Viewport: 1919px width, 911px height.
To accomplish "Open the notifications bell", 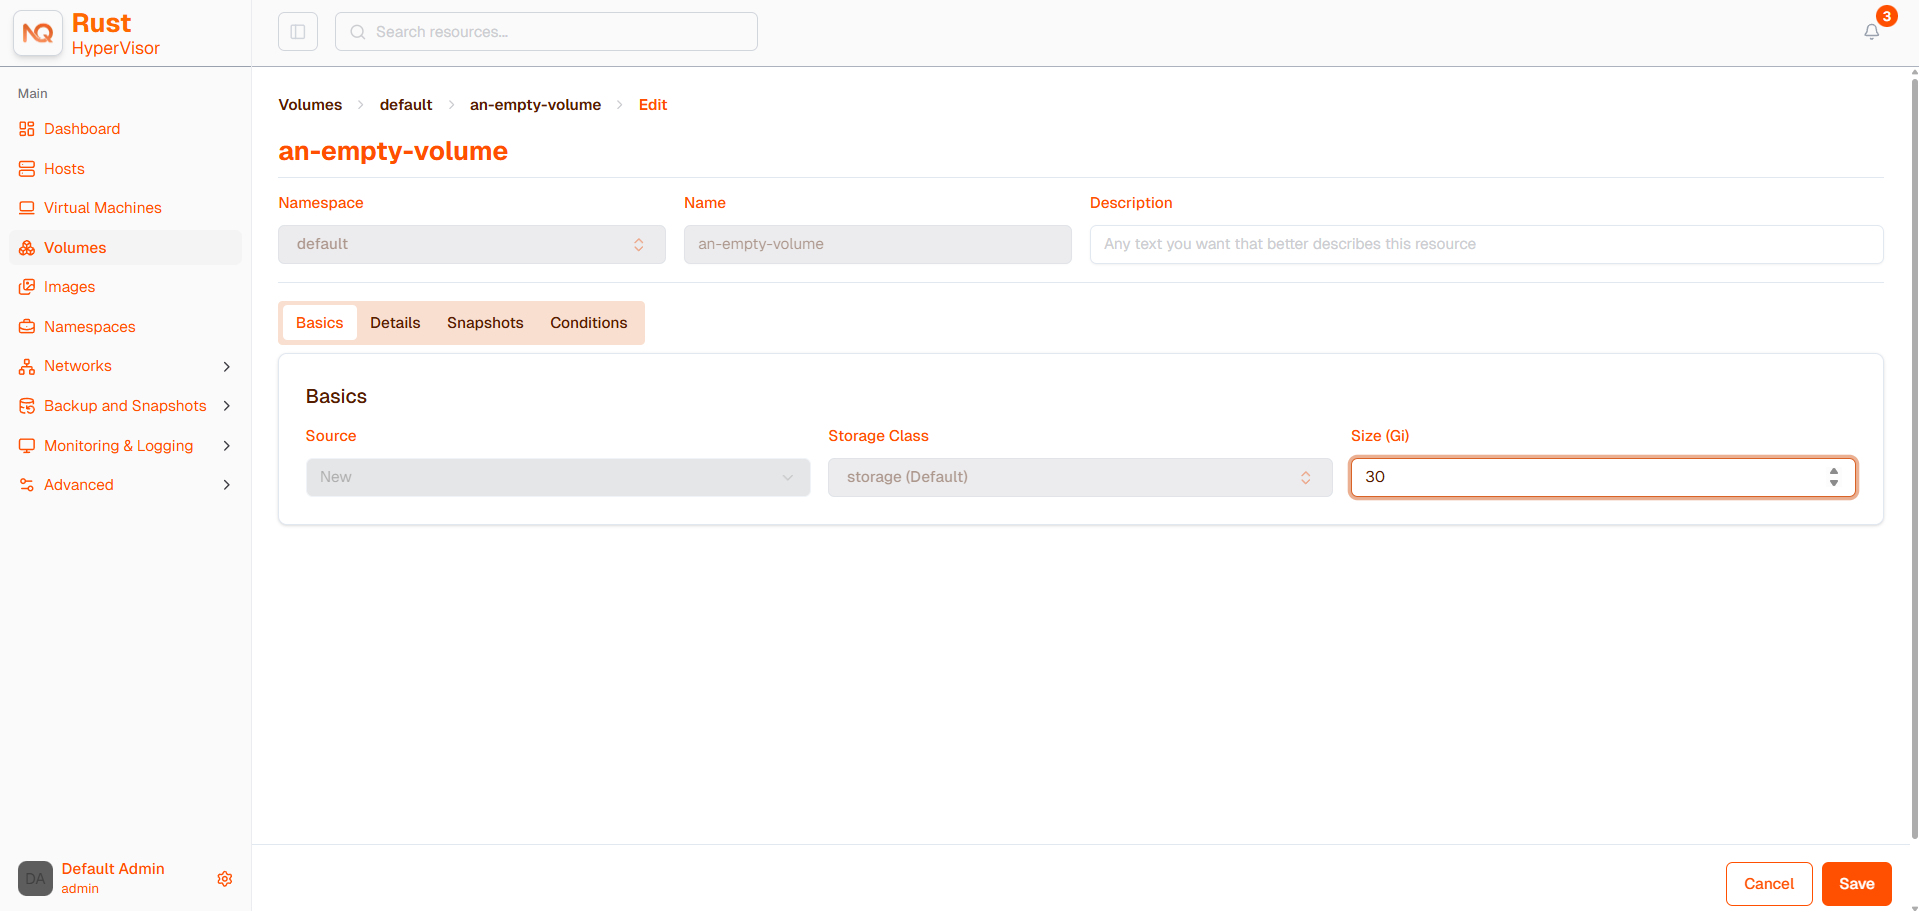I will coord(1871,32).
